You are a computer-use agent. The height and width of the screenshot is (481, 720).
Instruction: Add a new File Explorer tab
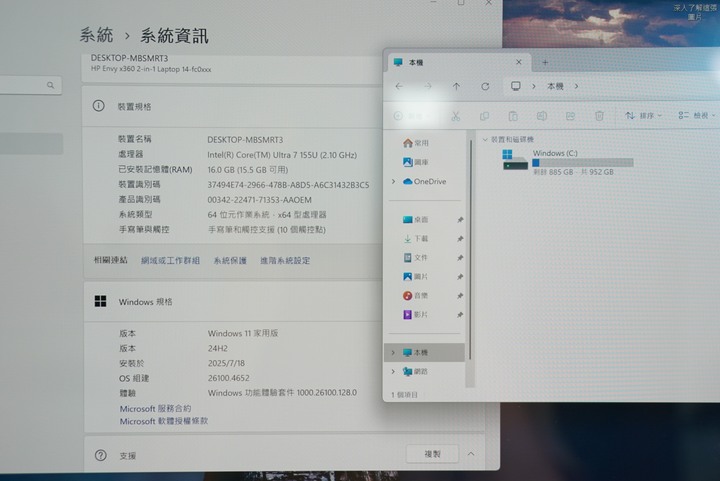[545, 62]
